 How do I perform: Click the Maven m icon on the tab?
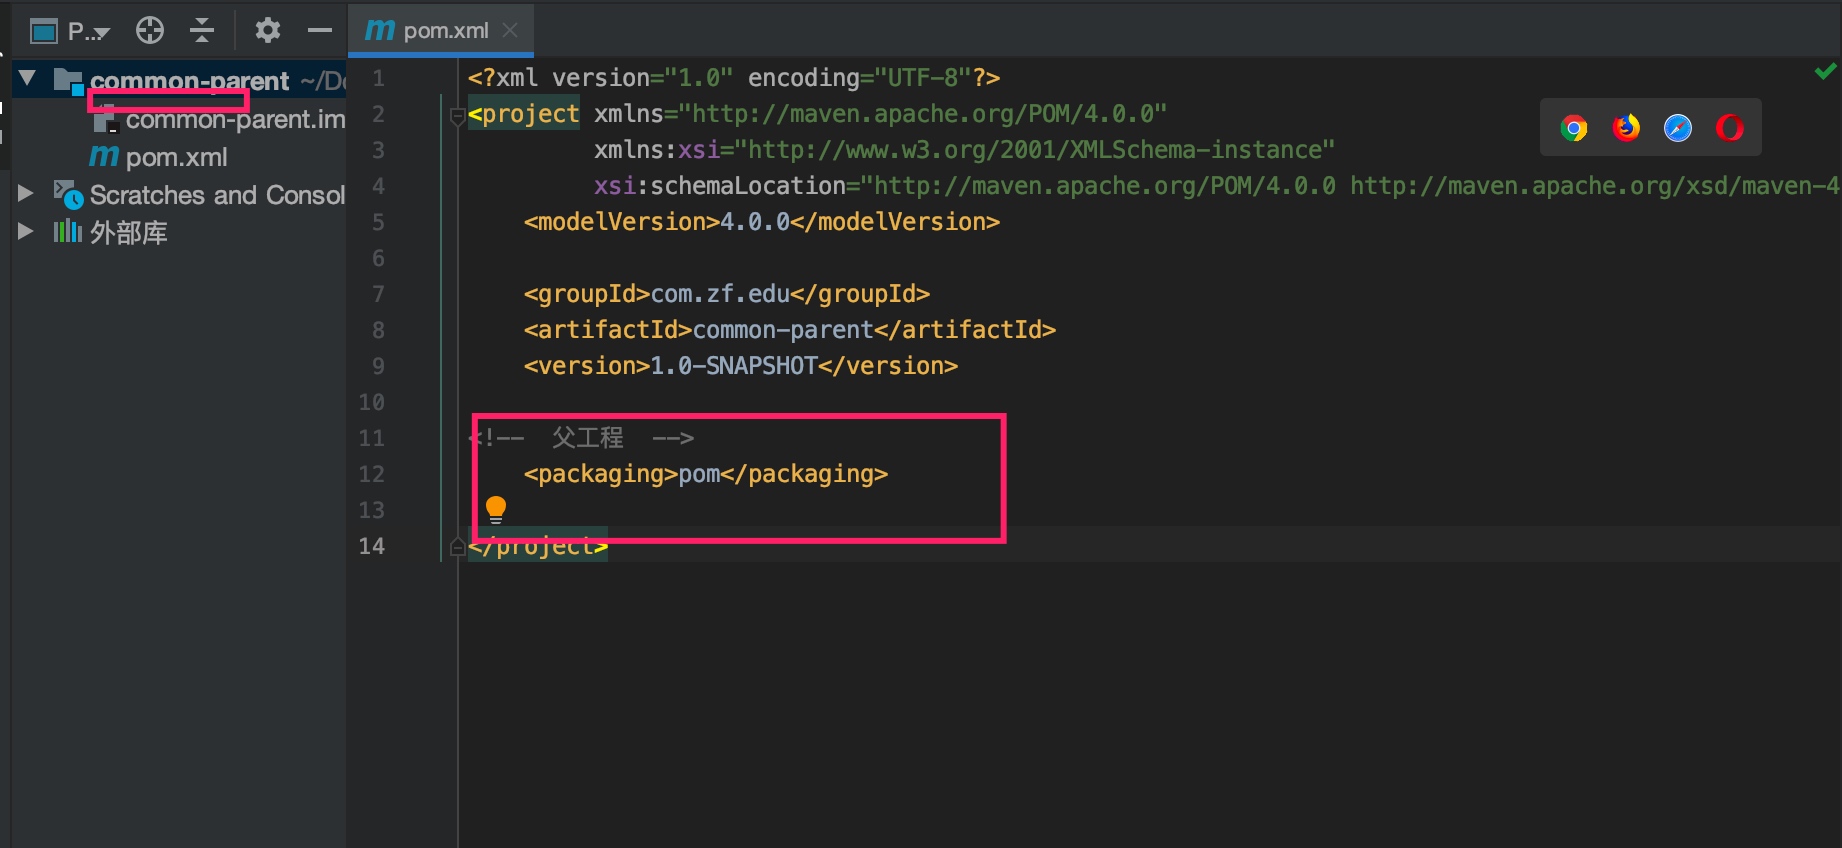click(379, 30)
